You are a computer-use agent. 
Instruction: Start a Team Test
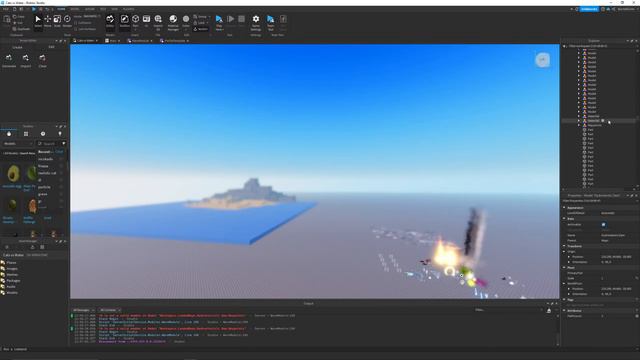click(x=270, y=22)
